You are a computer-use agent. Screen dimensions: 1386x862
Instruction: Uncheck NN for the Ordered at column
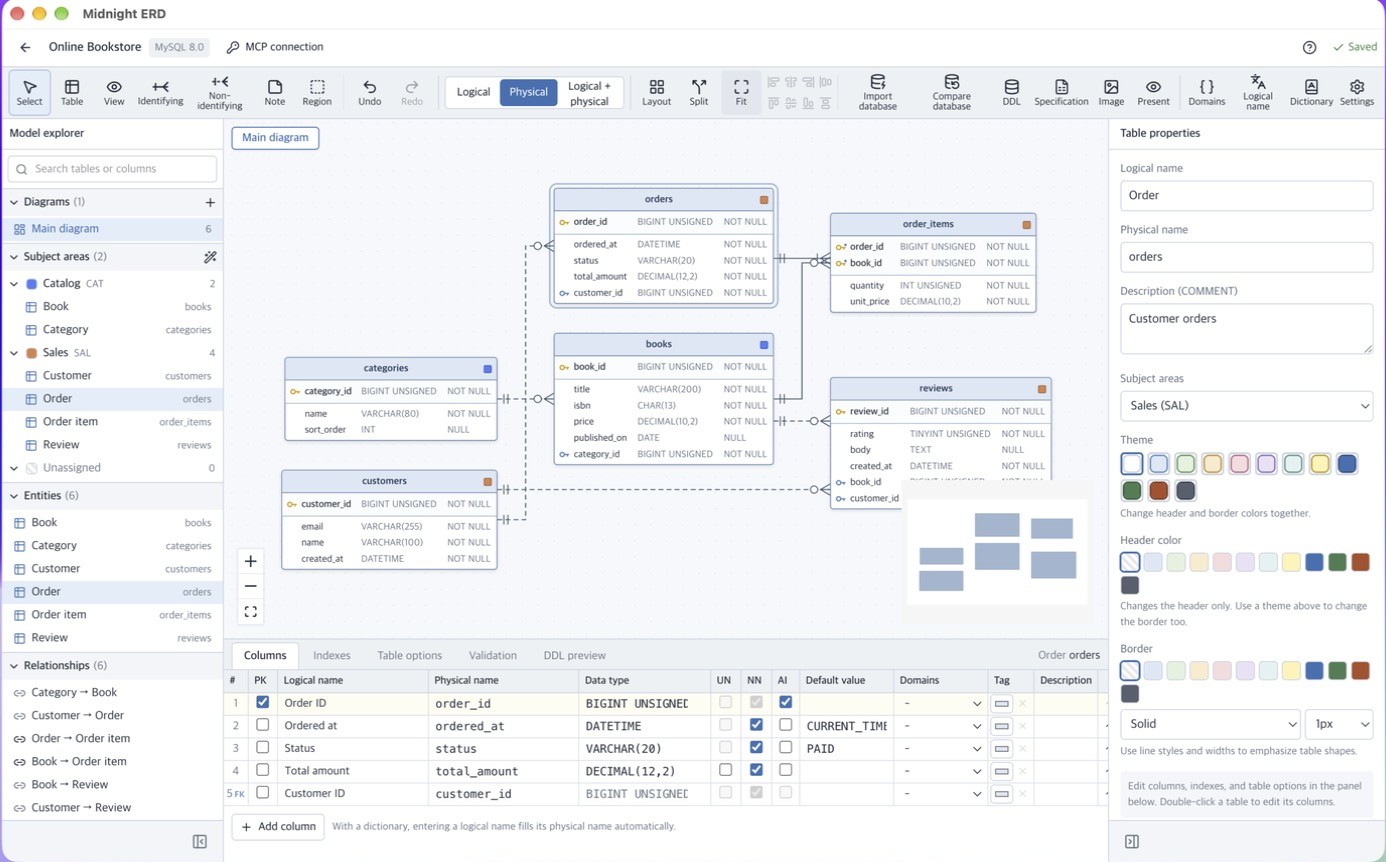point(756,725)
